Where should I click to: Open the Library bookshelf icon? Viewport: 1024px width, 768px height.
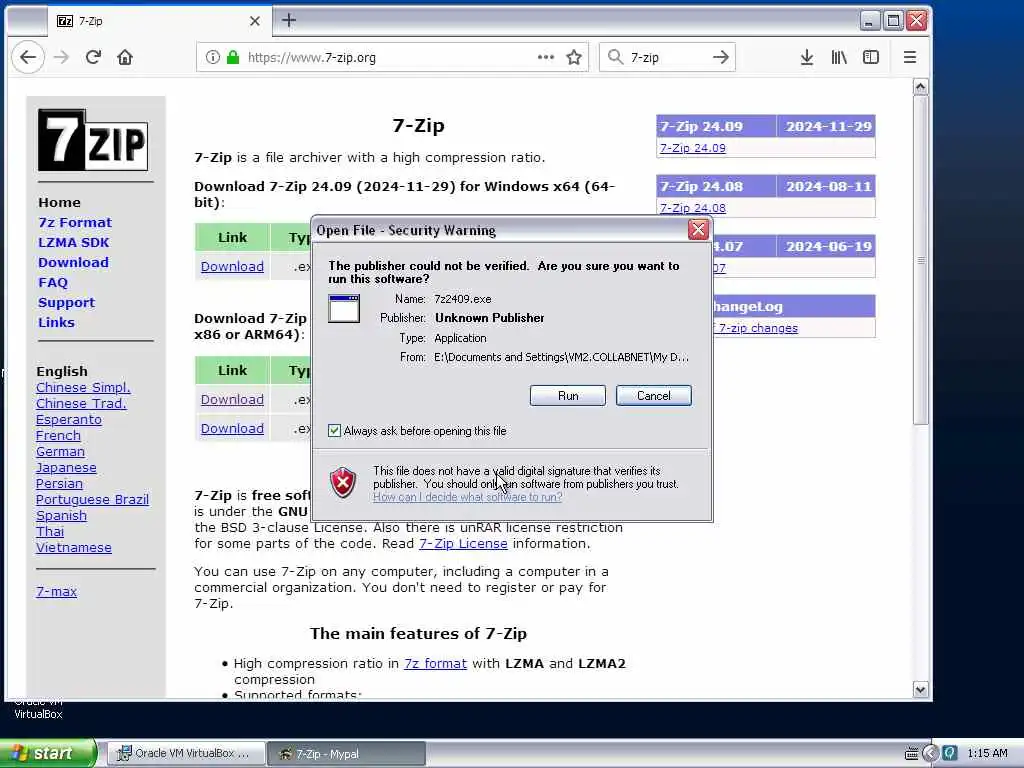839,57
